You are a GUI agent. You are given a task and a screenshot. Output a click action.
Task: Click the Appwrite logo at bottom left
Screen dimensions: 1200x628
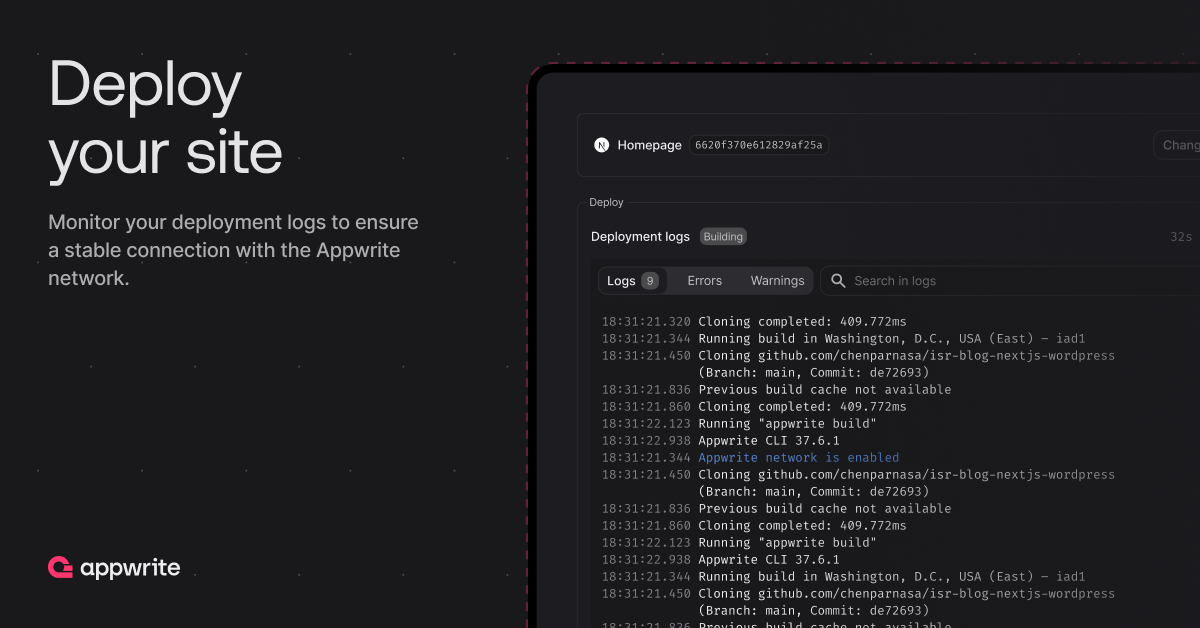pos(114,568)
